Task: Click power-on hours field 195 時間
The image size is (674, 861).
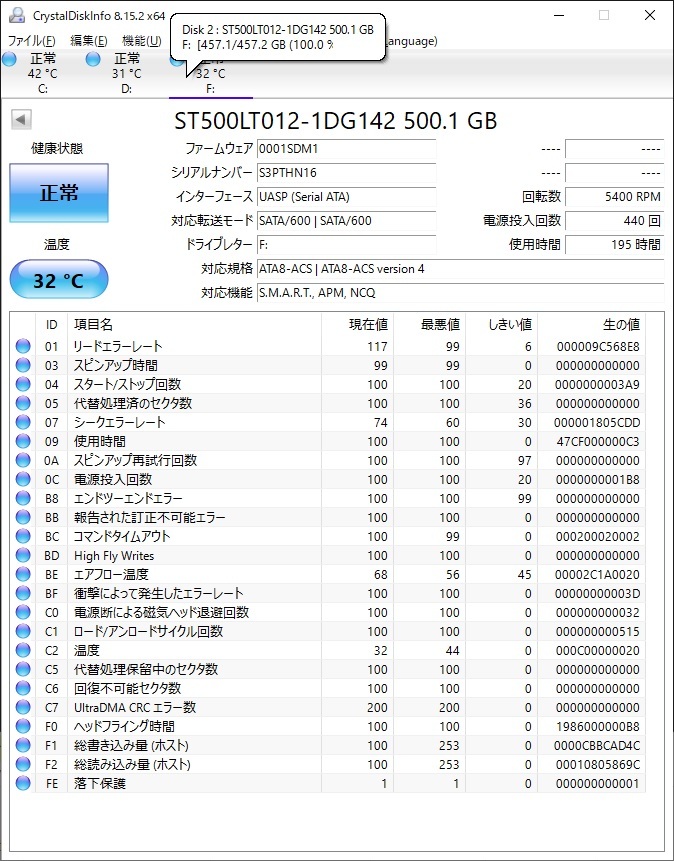Action: click(614, 245)
